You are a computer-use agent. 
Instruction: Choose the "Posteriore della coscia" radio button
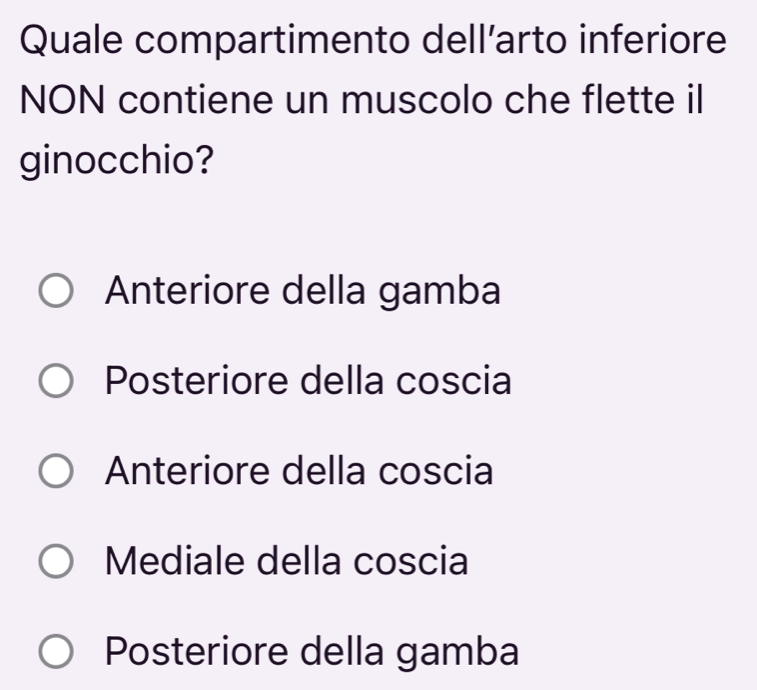pyautogui.click(x=56, y=383)
